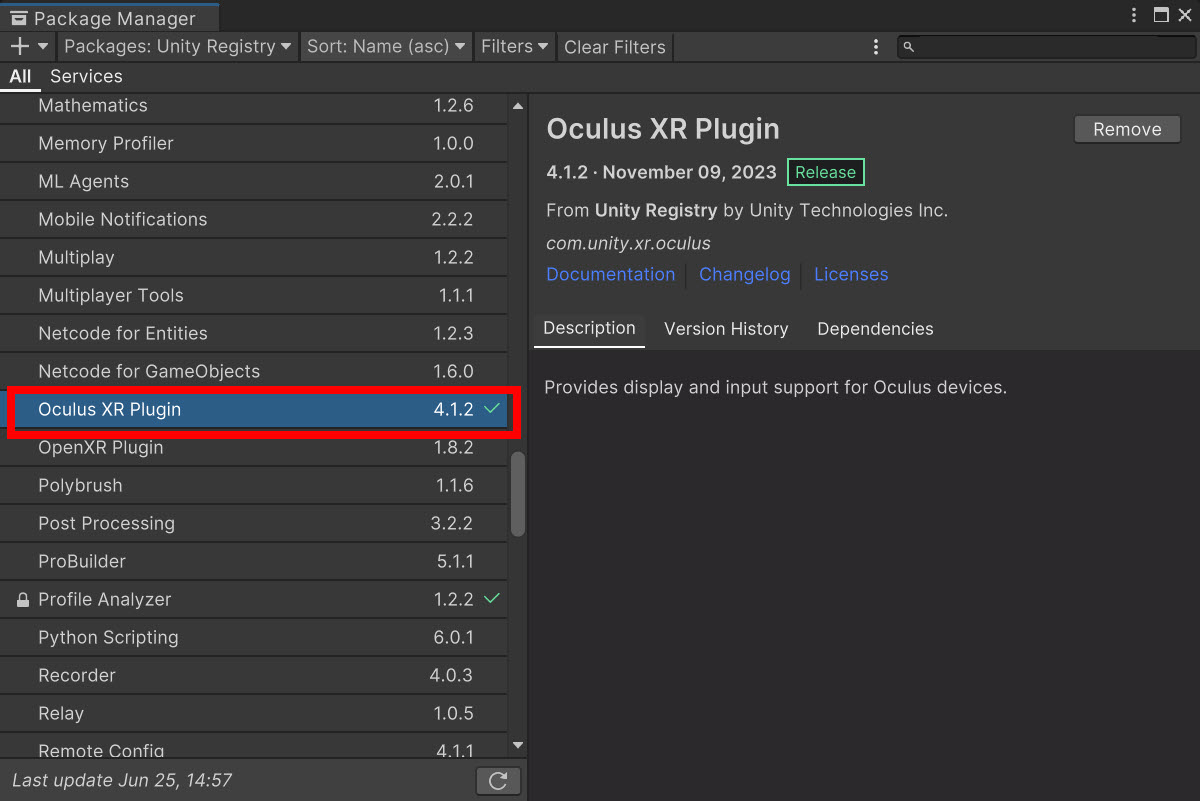Close the Package Manager window
Image resolution: width=1200 pixels, height=801 pixels.
(1185, 15)
